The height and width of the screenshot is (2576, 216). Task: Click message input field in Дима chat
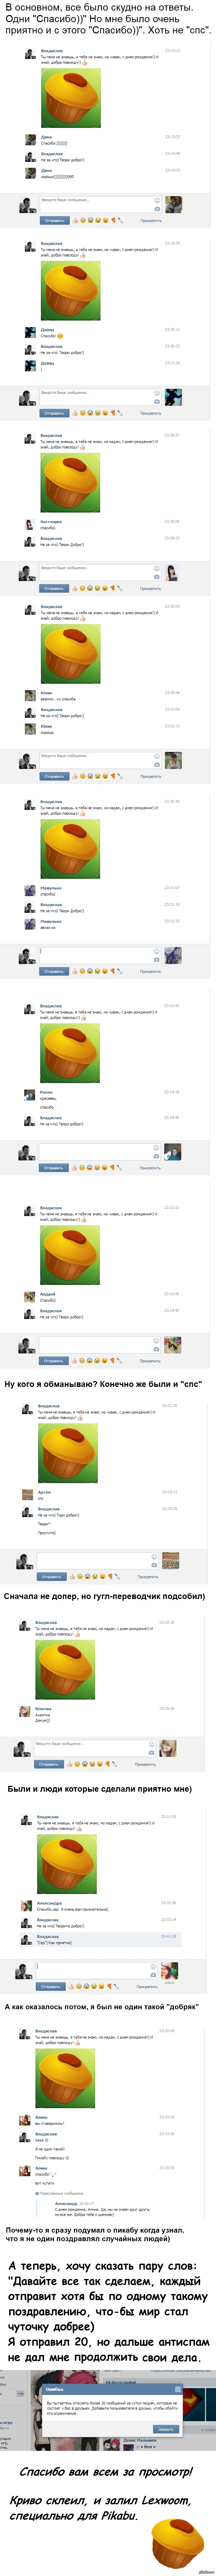[100, 203]
